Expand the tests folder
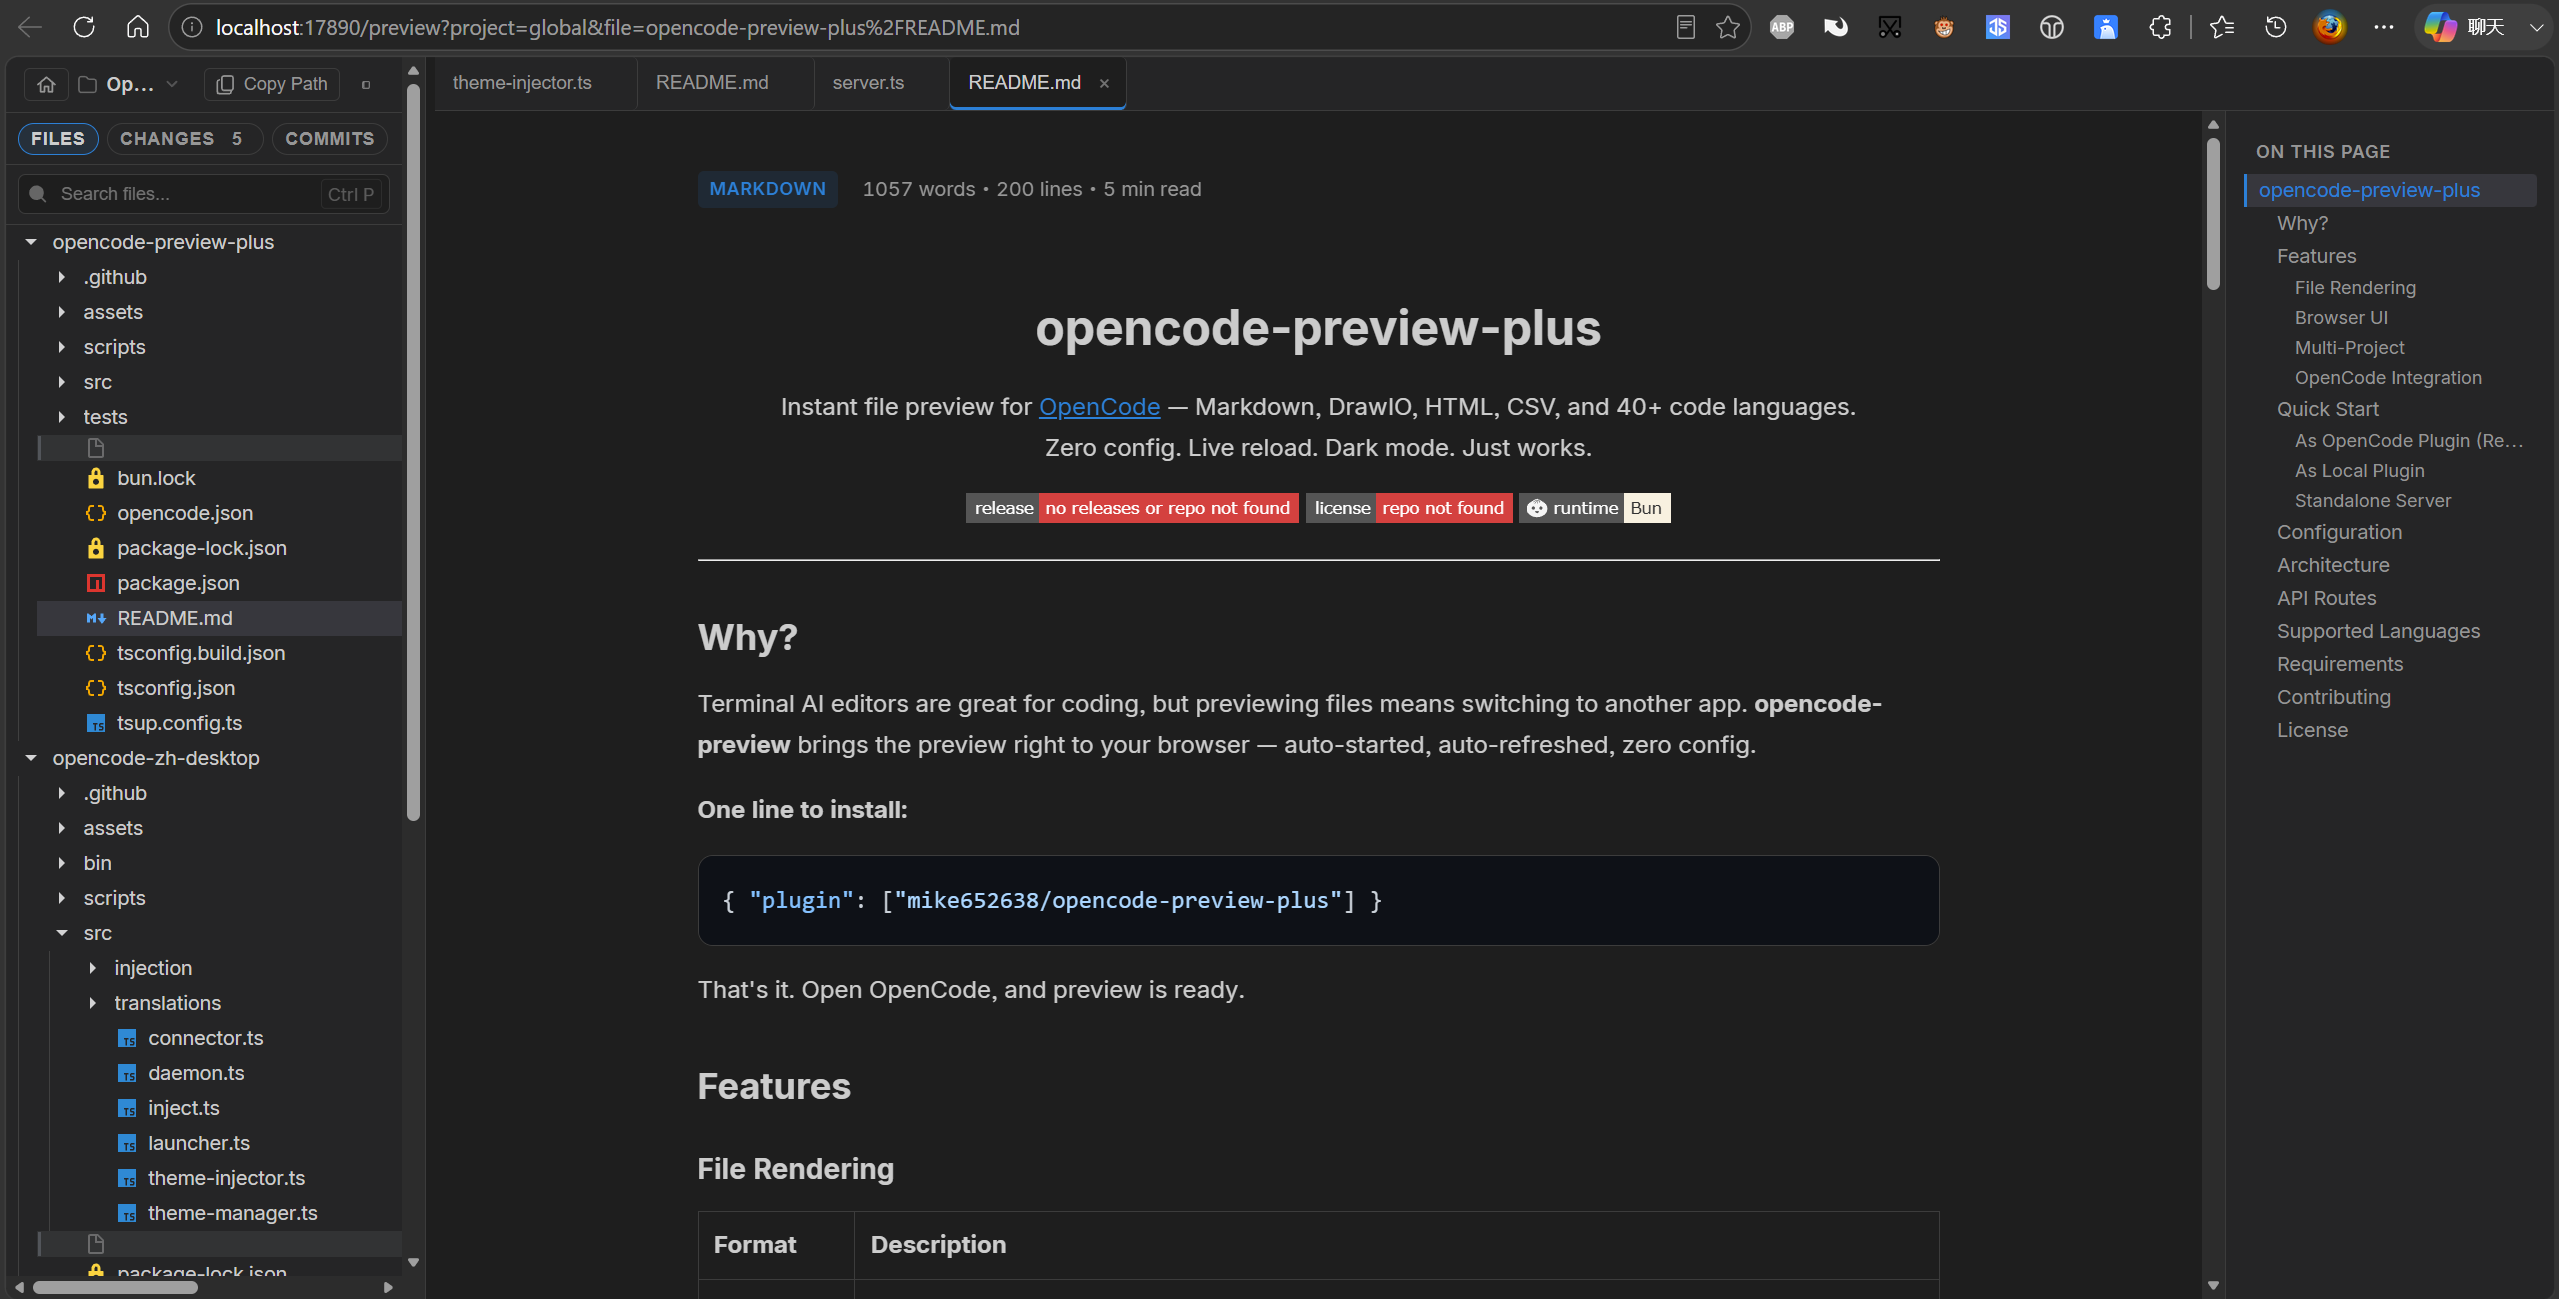This screenshot has height=1299, width=2559. [x=62, y=417]
